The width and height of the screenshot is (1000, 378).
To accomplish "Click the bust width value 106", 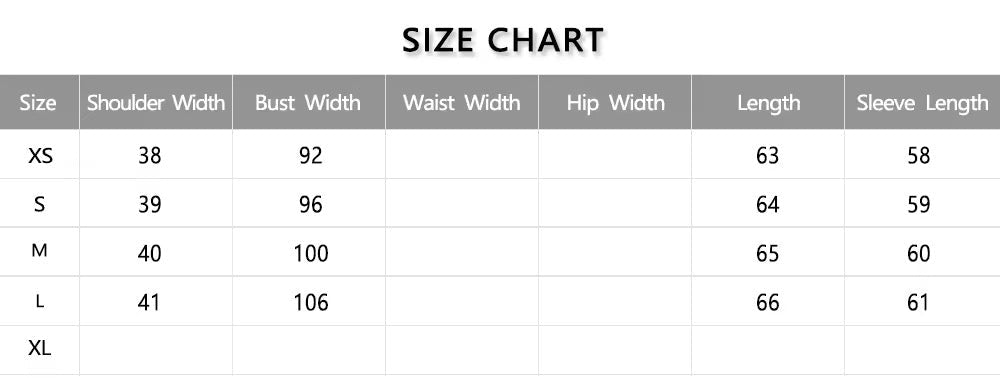I will tap(311, 303).
